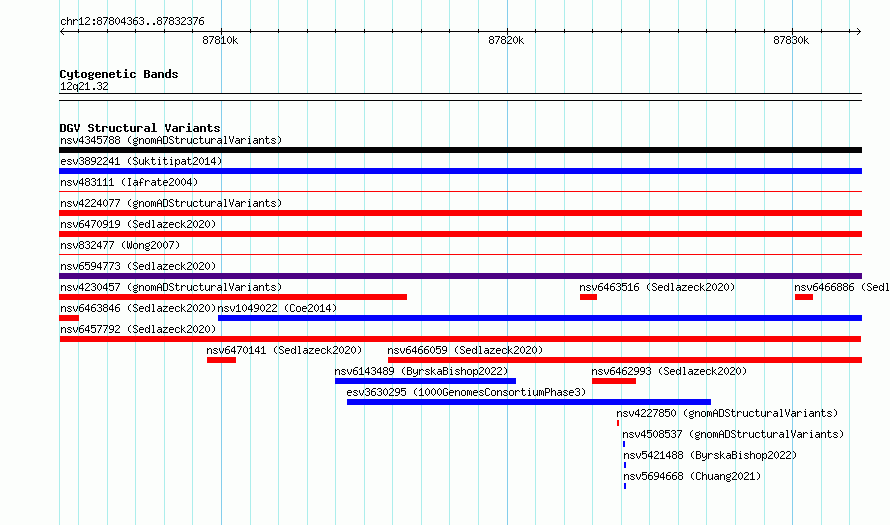Screen dimensions: 890x525
Task: Click the nsv6470919 Sedlazeck2020 red bar
Action: click(x=460, y=234)
